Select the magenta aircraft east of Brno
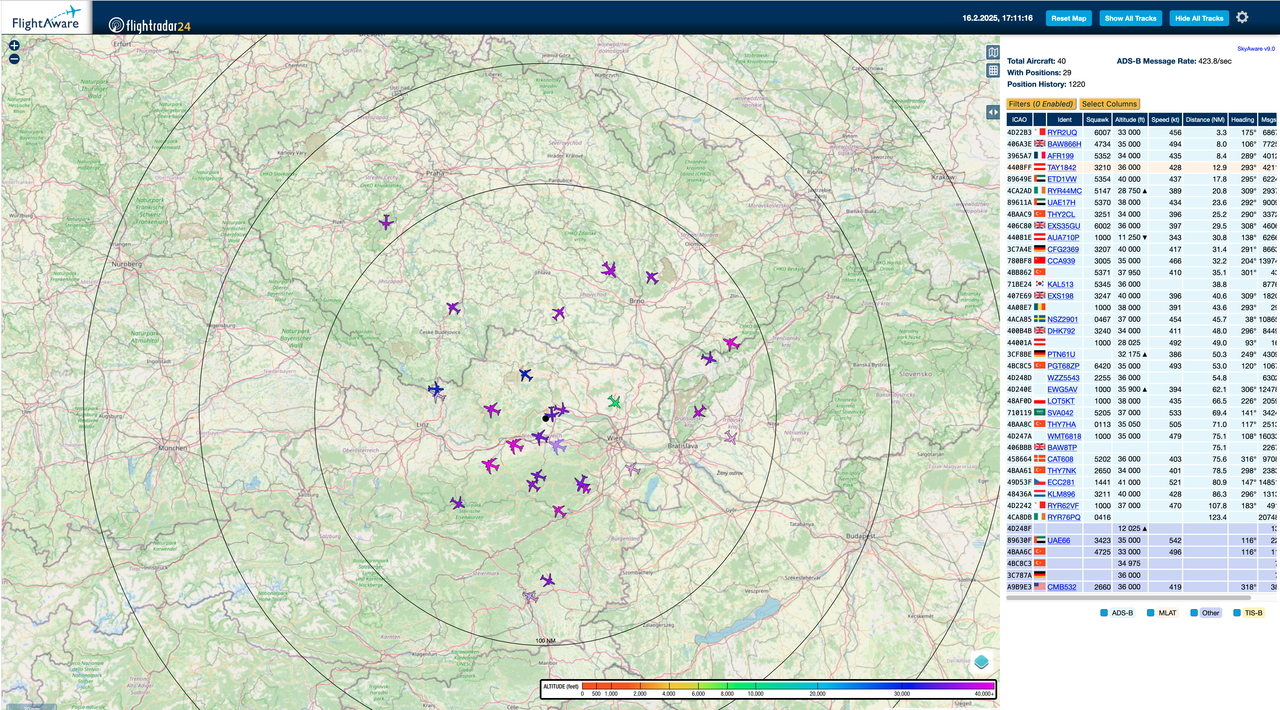The height and width of the screenshot is (710, 1280). pos(731,343)
